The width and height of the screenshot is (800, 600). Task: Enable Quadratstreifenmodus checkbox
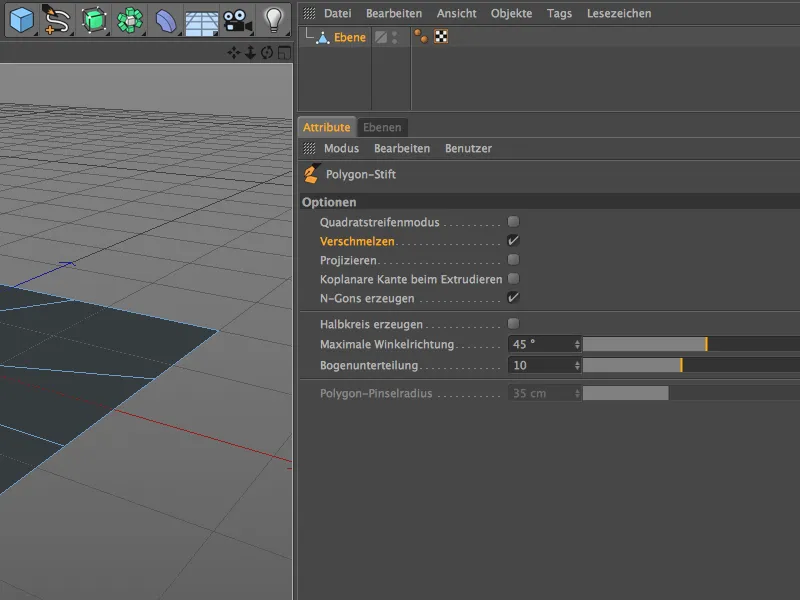coord(513,221)
